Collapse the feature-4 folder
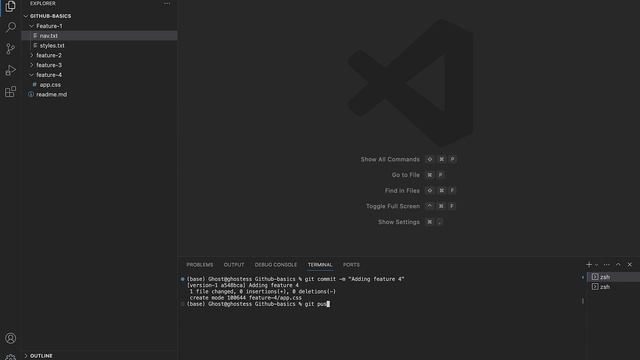 click(99, 75)
